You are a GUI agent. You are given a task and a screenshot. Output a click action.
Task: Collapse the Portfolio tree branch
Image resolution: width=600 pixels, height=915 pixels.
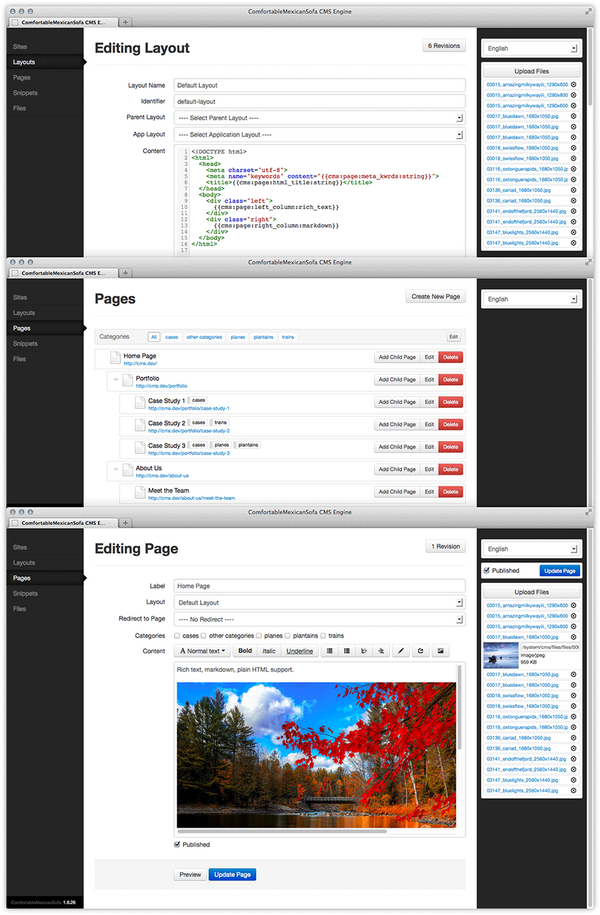tap(116, 380)
